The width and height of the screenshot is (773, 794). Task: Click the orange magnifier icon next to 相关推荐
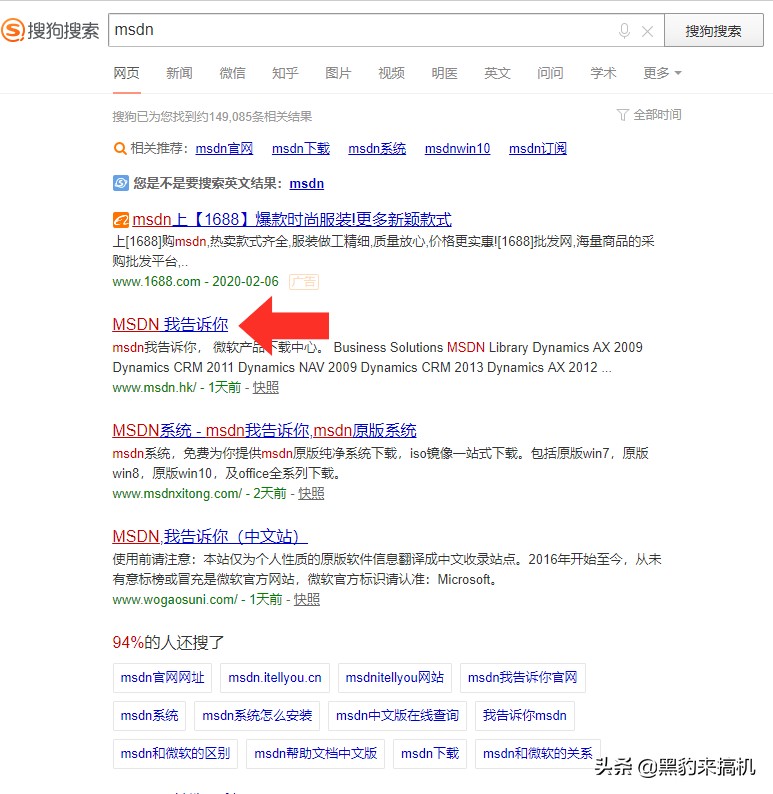pos(120,148)
